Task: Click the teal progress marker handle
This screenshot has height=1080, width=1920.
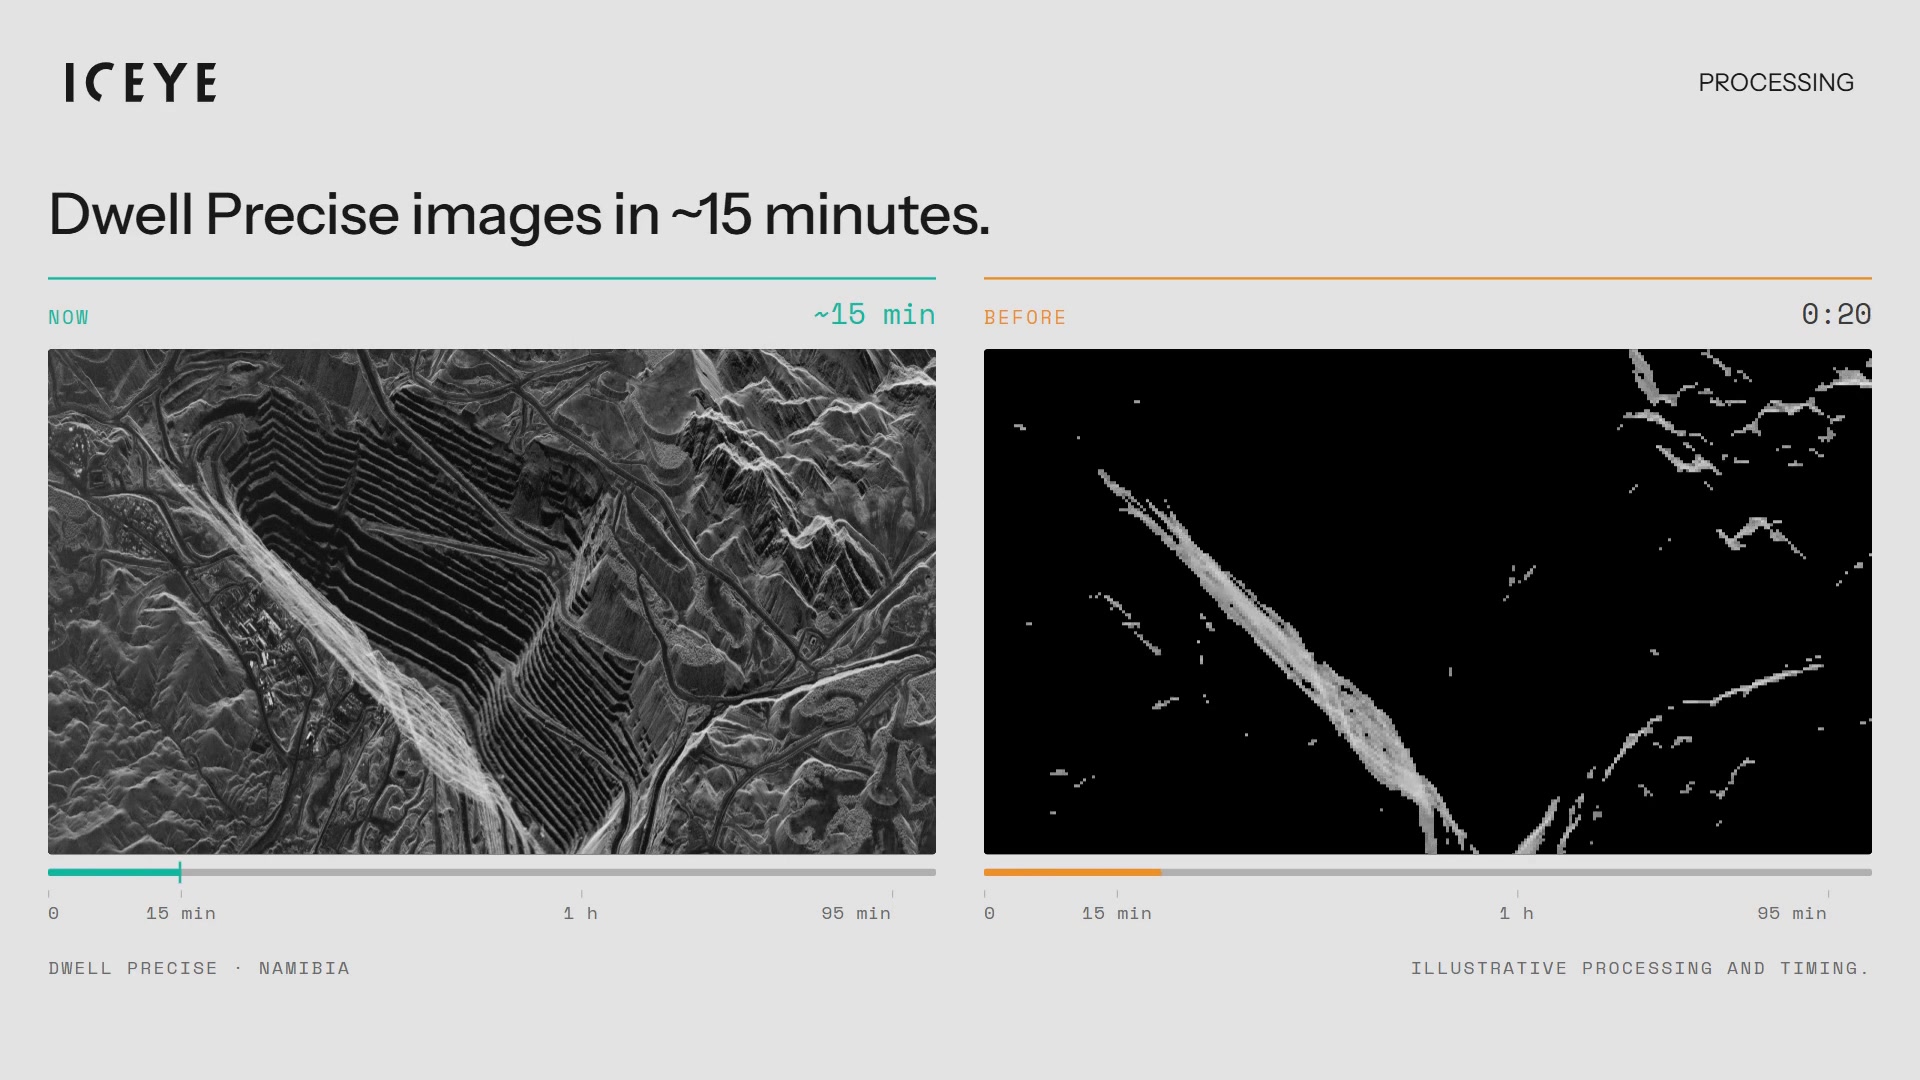Action: [x=180, y=872]
